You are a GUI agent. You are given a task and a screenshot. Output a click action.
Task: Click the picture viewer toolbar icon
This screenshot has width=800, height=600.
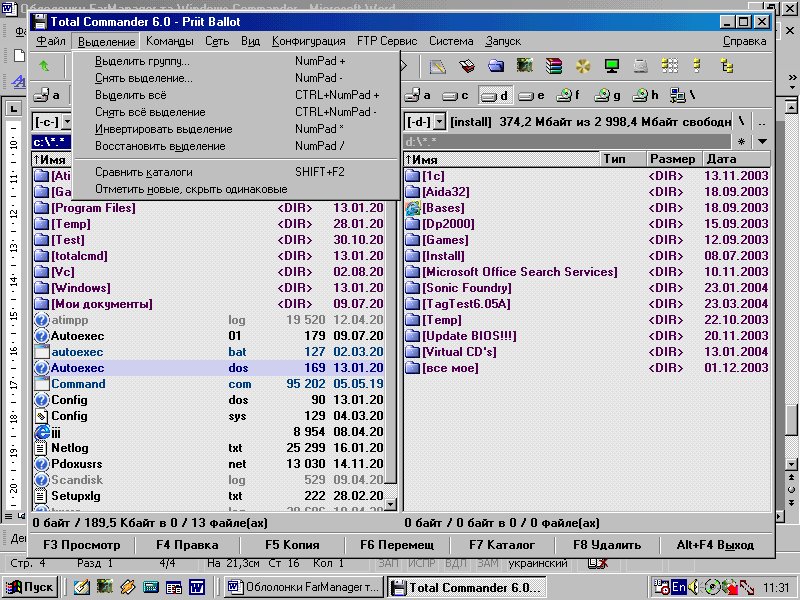[524, 66]
